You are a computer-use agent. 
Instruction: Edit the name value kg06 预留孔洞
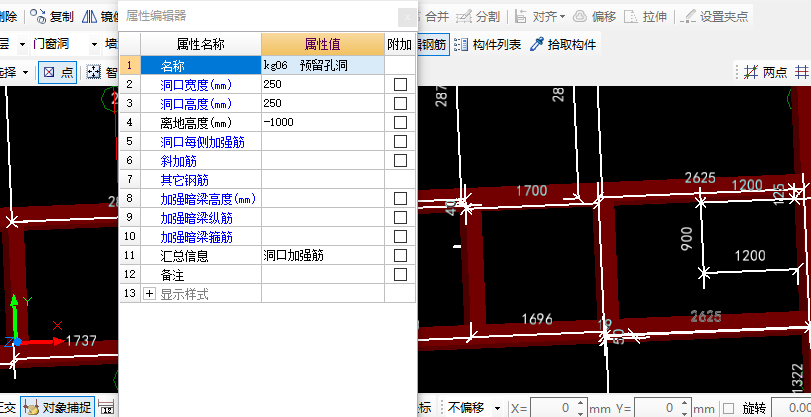pos(323,65)
